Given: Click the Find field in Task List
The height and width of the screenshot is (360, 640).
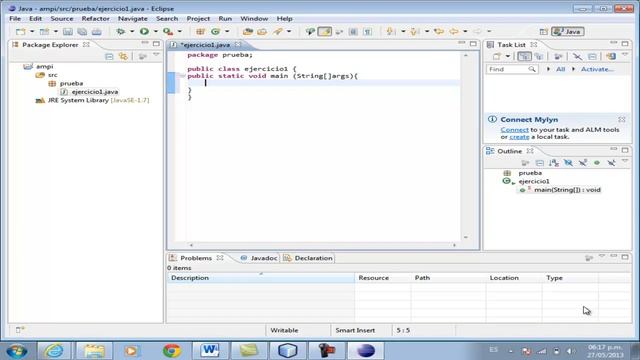Looking at the screenshot, I should point(512,69).
